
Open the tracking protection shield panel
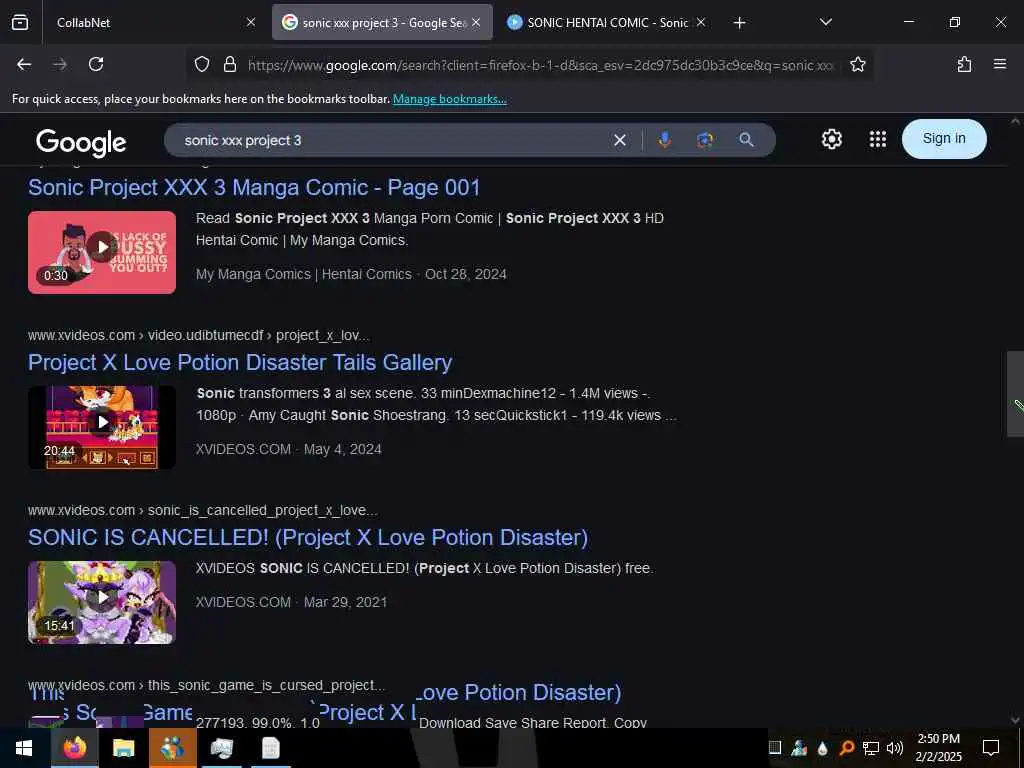[202, 64]
